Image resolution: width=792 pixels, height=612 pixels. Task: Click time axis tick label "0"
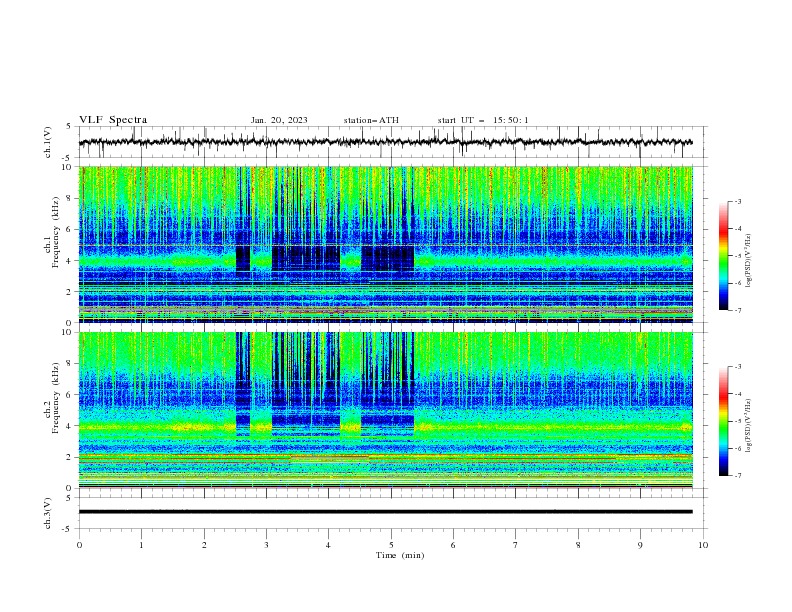[79, 545]
